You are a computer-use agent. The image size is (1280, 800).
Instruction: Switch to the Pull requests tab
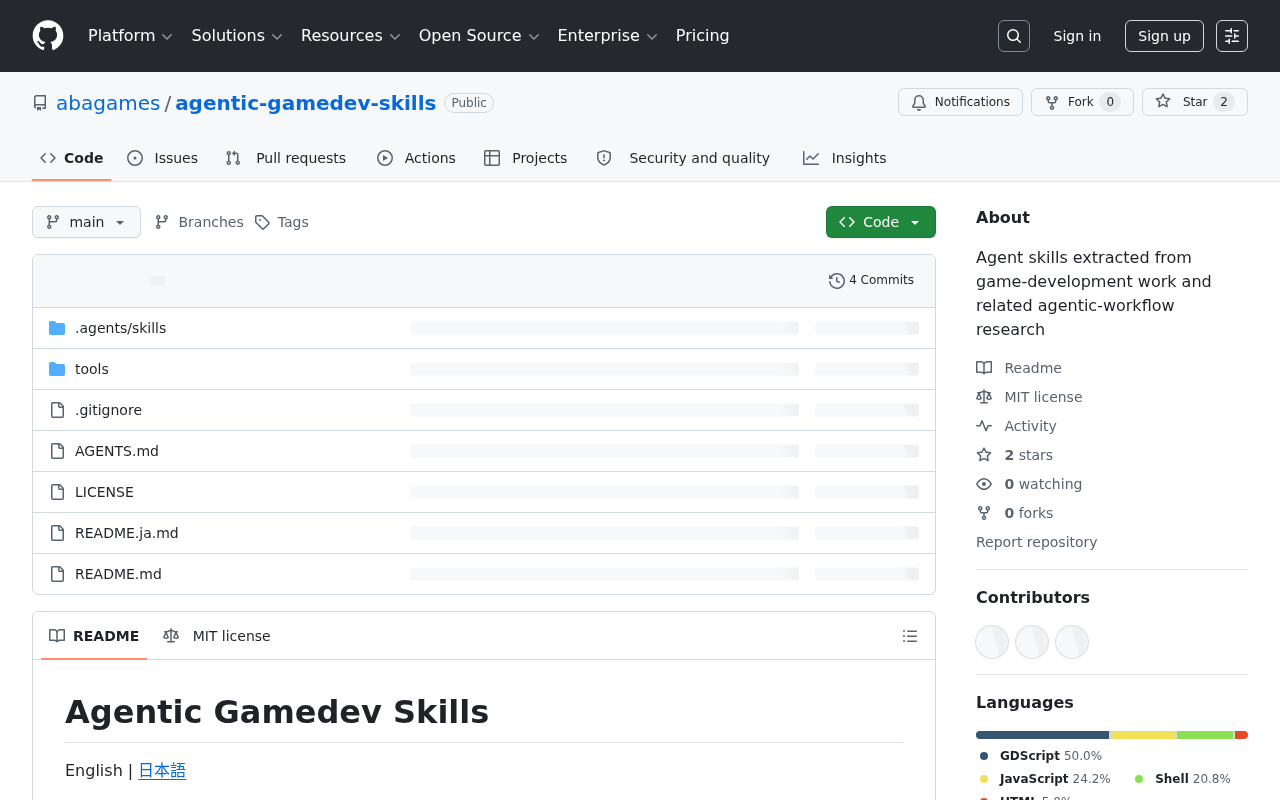pos(285,158)
